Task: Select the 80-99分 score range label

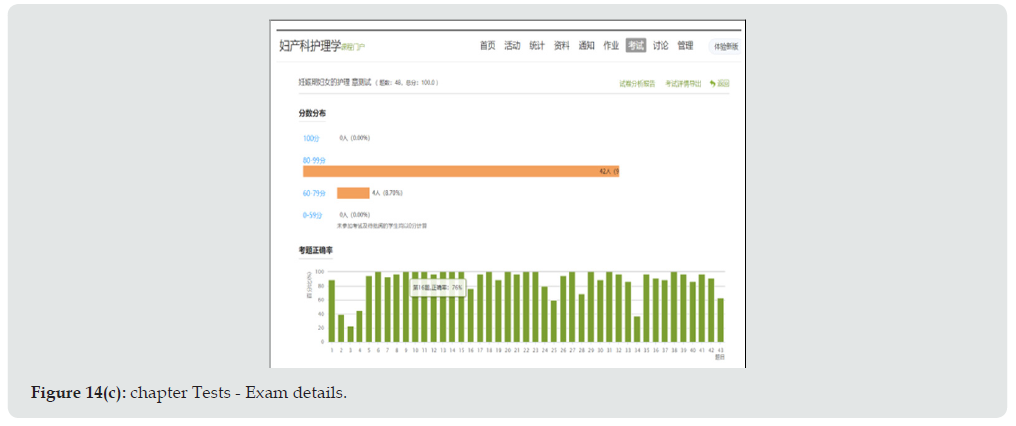Action: (314, 160)
